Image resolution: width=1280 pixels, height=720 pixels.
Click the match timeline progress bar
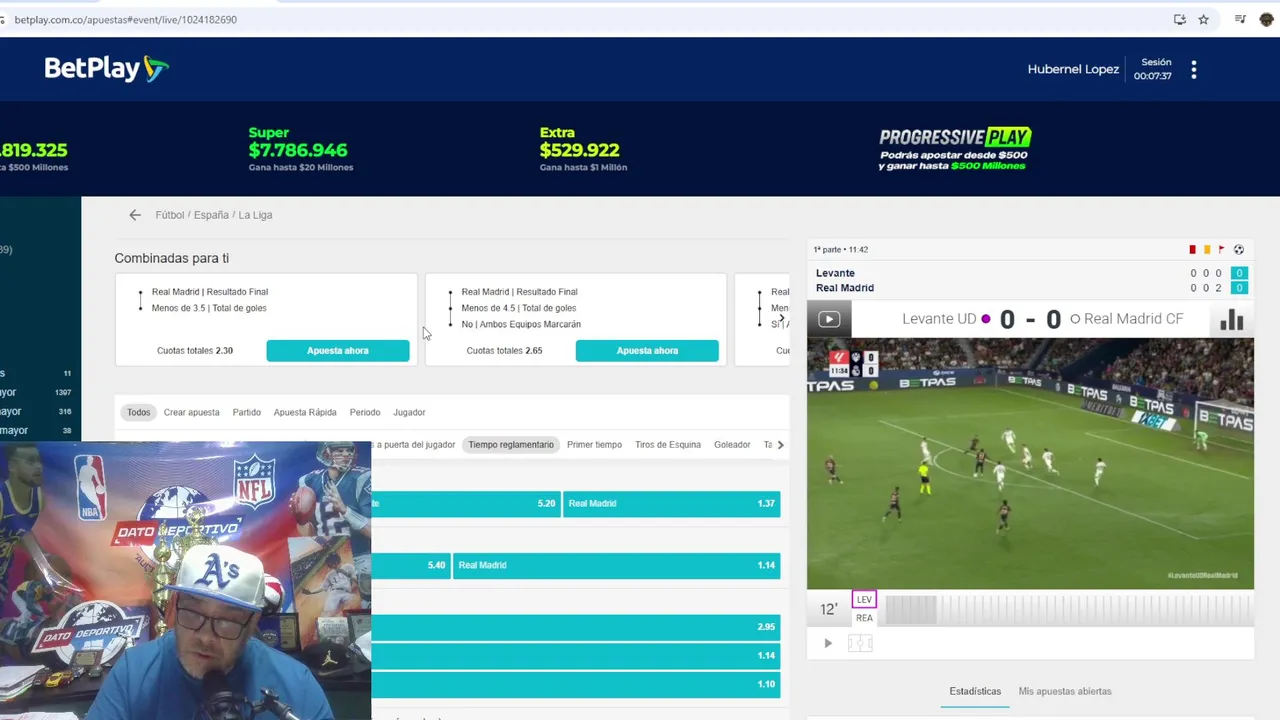click(x=1067, y=609)
